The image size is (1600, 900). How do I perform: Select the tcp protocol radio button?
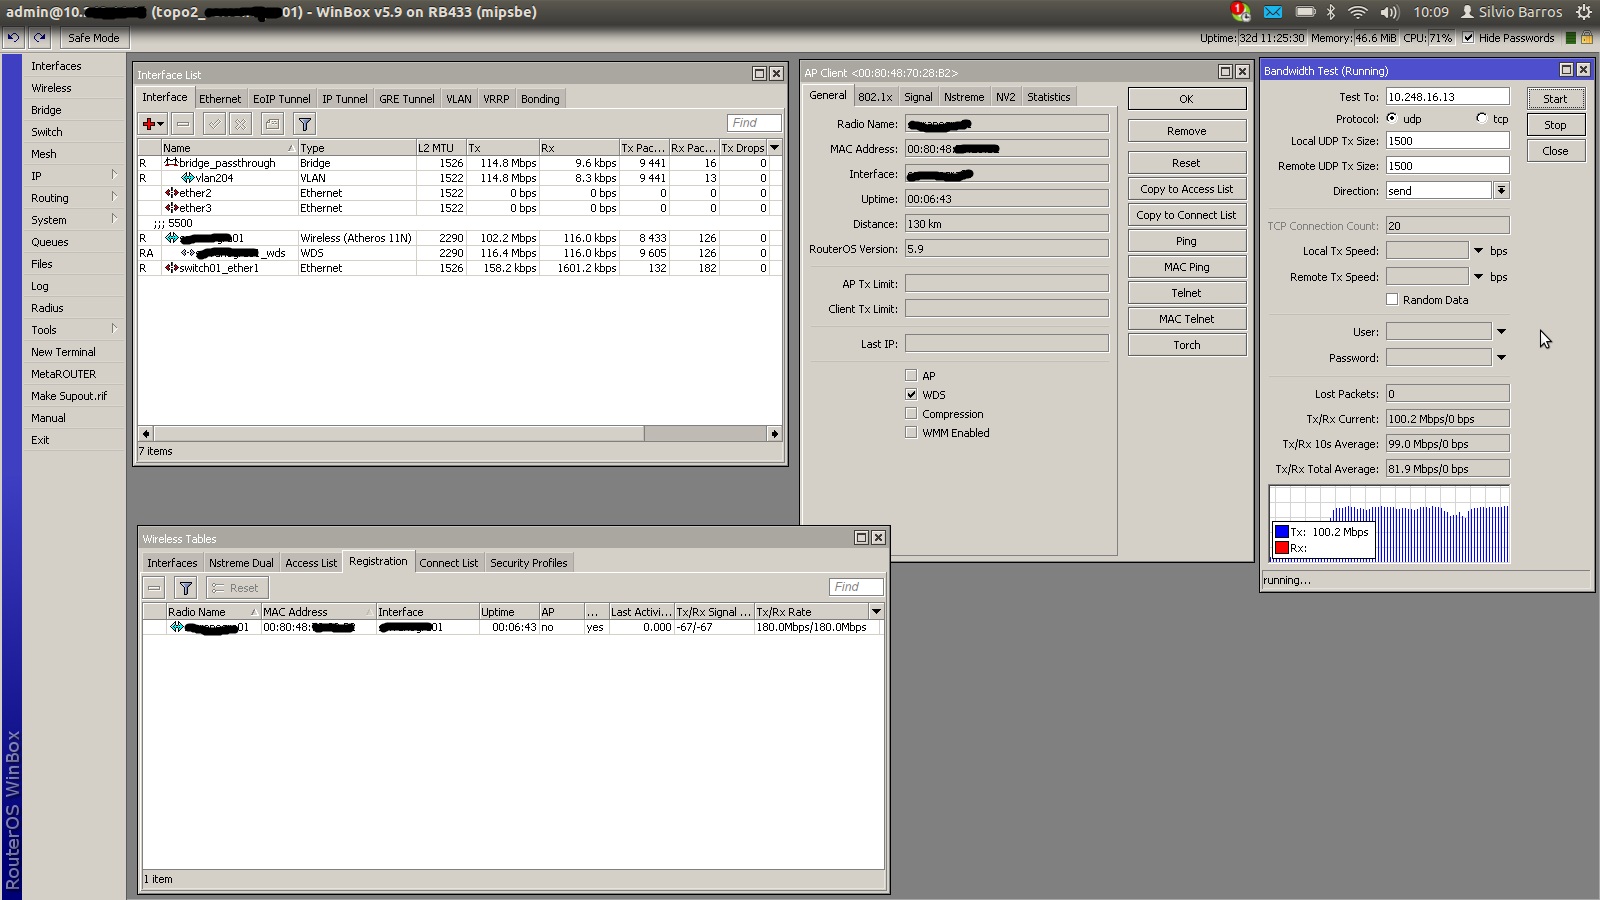[x=1481, y=118]
